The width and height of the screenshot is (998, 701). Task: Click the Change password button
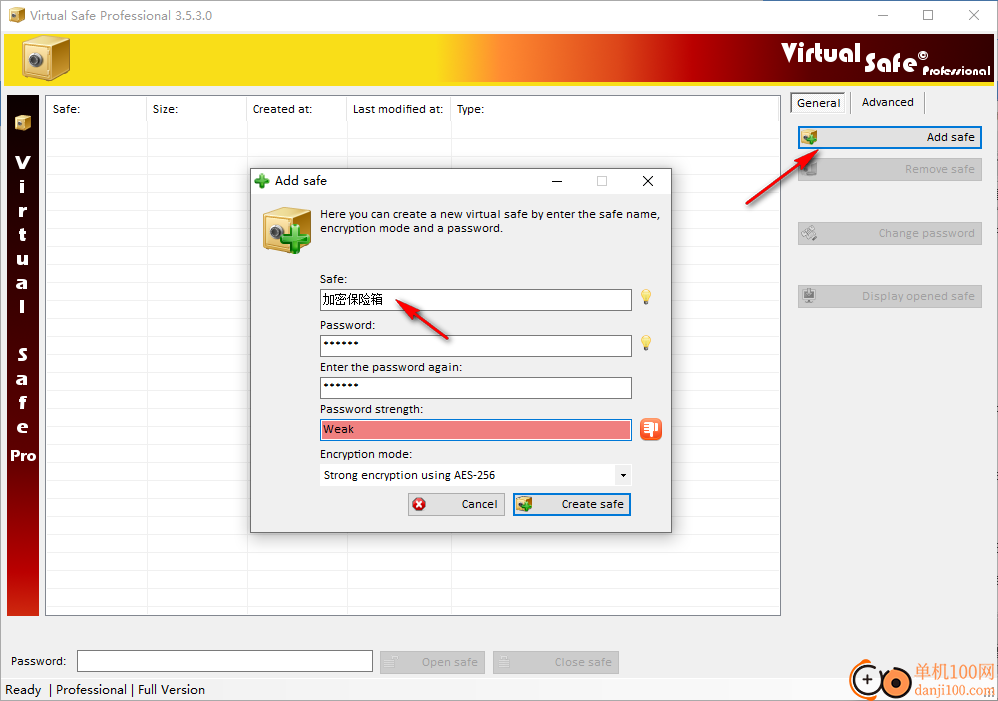890,233
